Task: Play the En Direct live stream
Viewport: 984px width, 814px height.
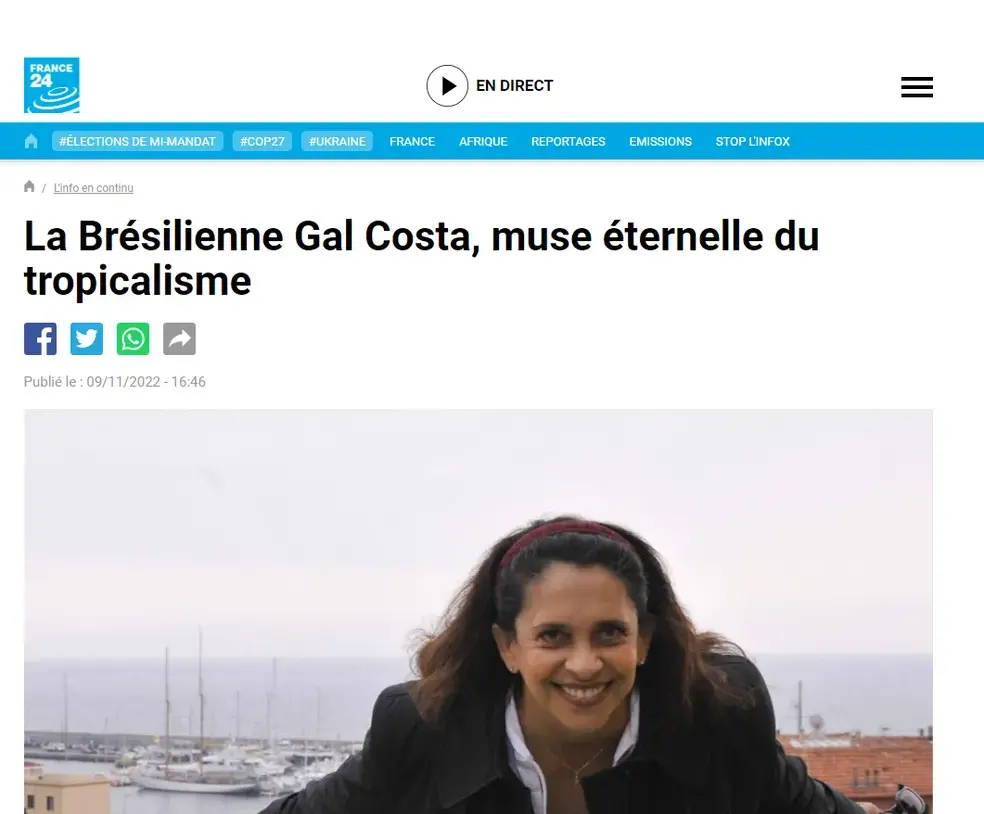Action: click(447, 85)
